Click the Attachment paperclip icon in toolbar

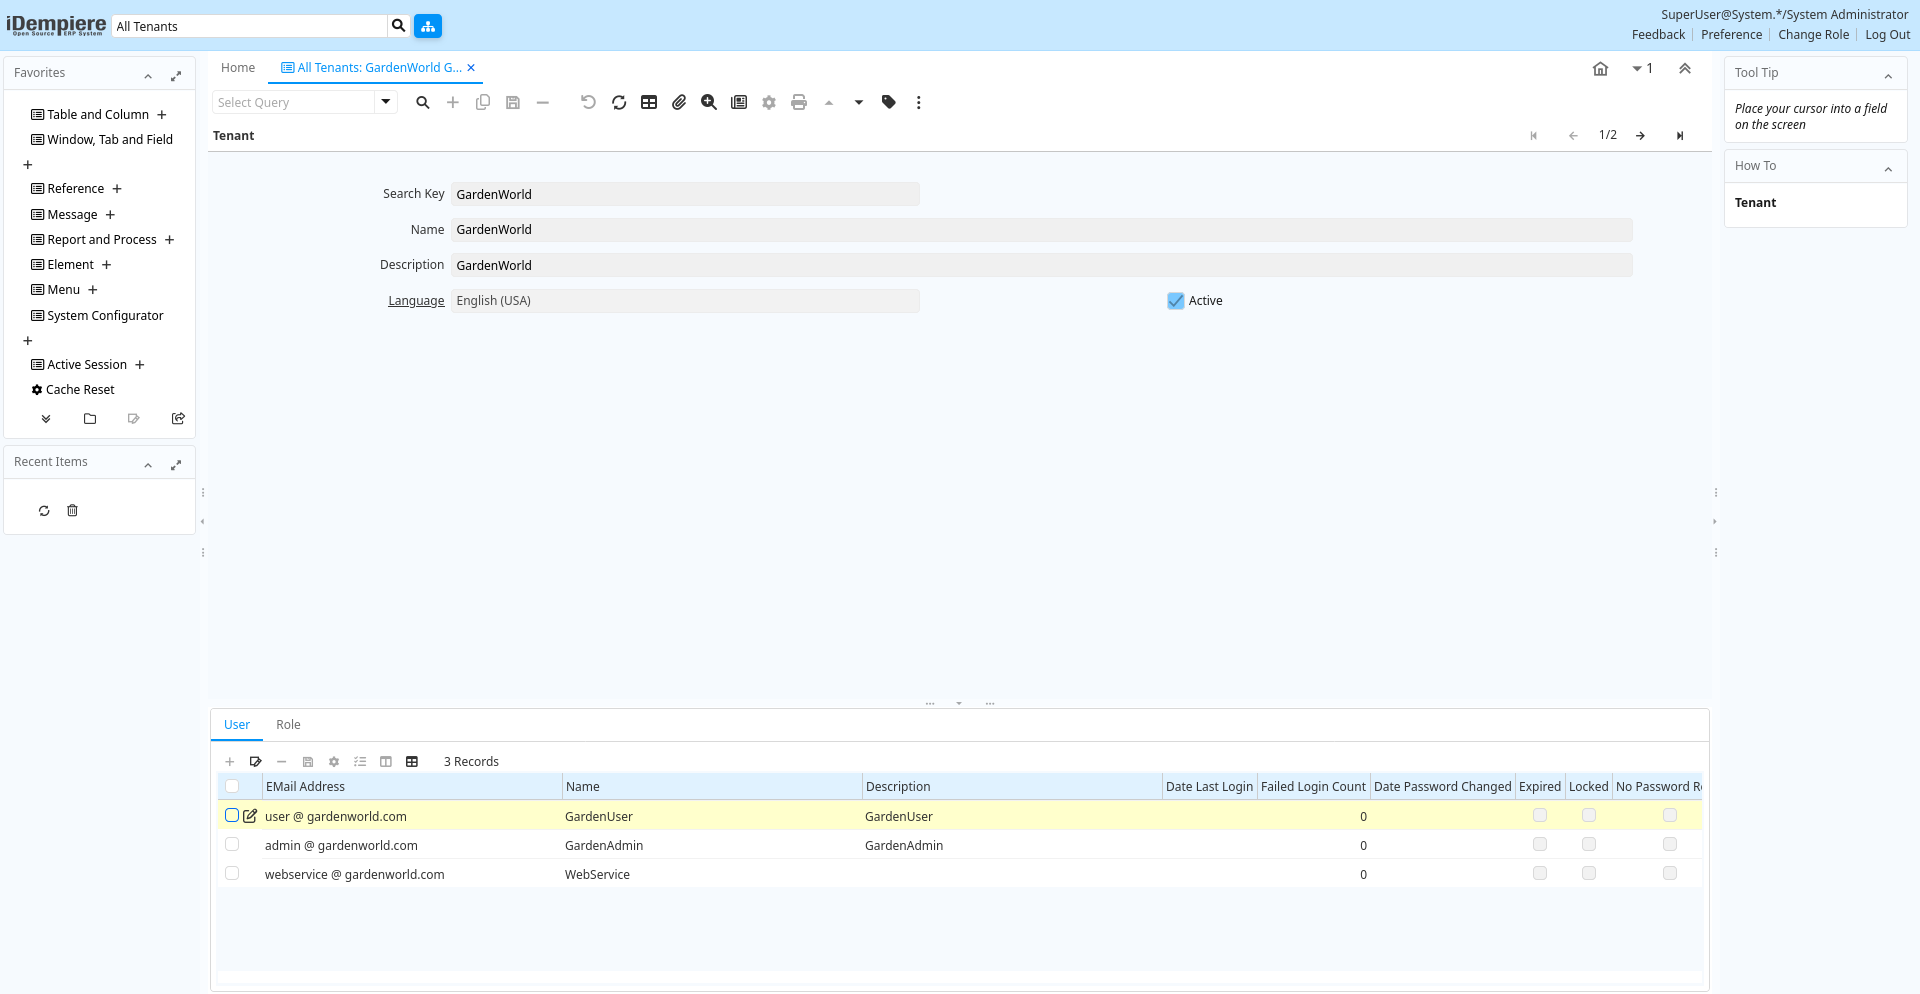tap(679, 102)
